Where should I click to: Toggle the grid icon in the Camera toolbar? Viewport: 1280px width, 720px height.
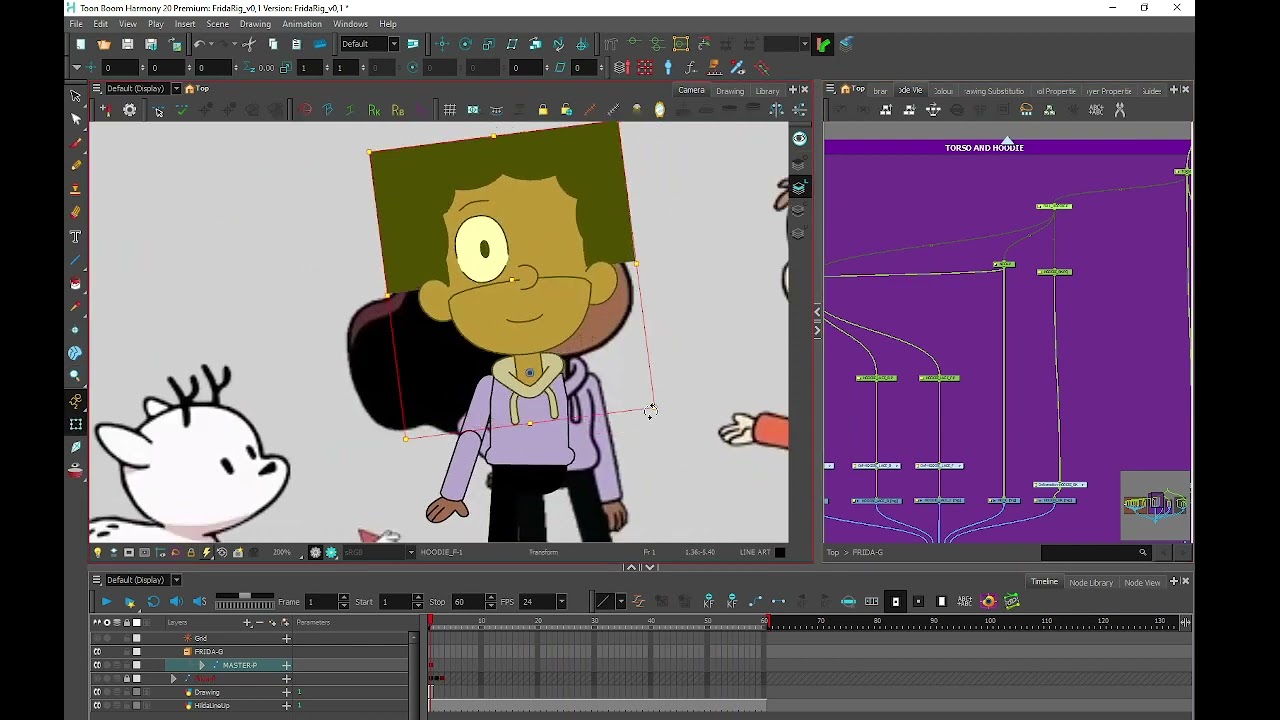(450, 110)
